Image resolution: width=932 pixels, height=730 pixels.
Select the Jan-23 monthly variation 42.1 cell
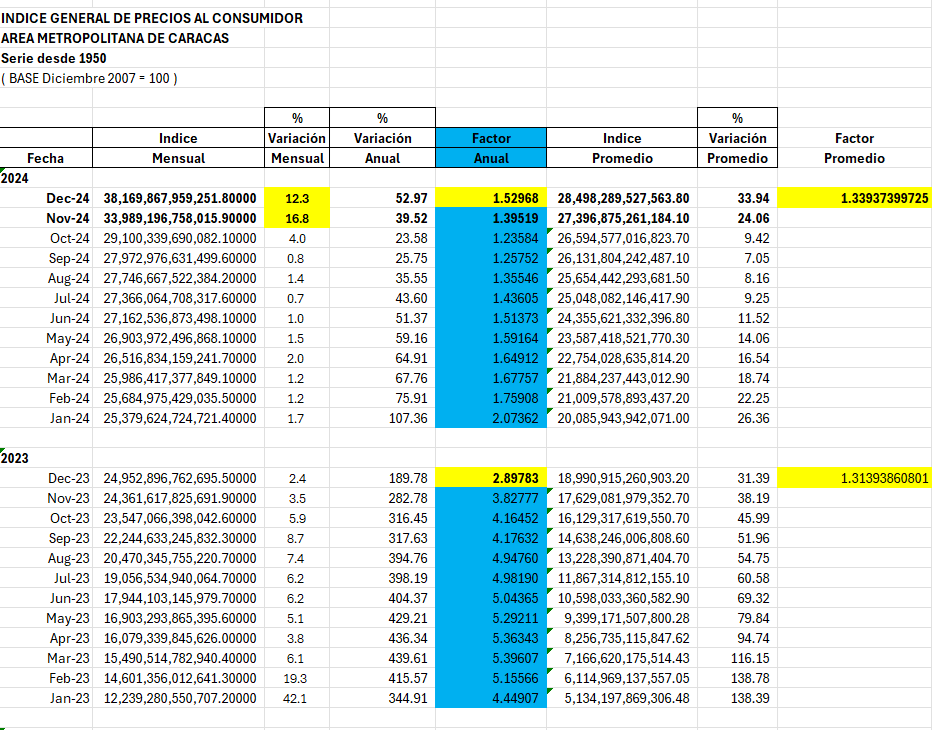point(297,698)
